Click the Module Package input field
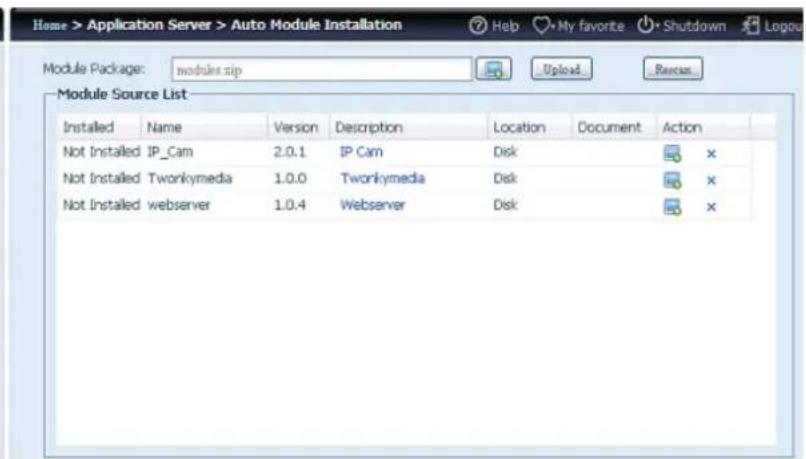This screenshot has width=806, height=459. [x=322, y=69]
